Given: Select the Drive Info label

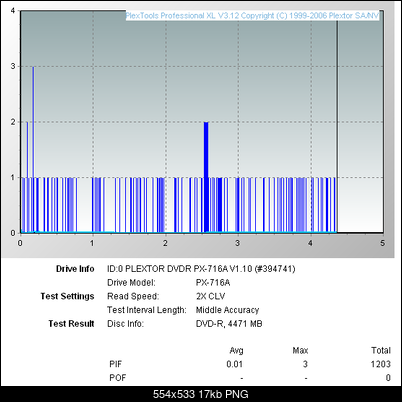Looking at the screenshot, I should pos(75,269).
